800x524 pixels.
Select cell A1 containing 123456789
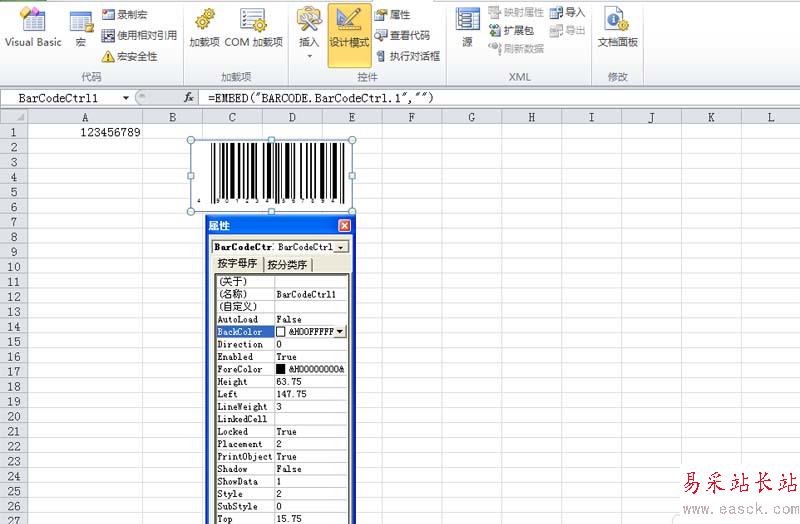coord(85,132)
